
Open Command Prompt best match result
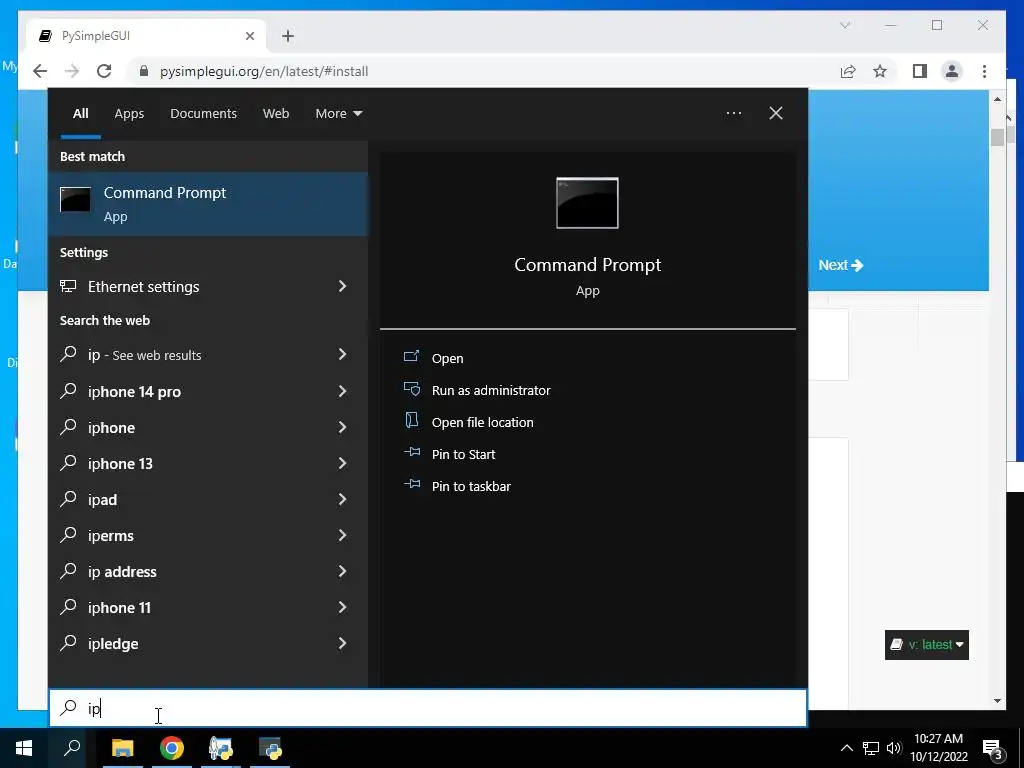[x=208, y=204]
